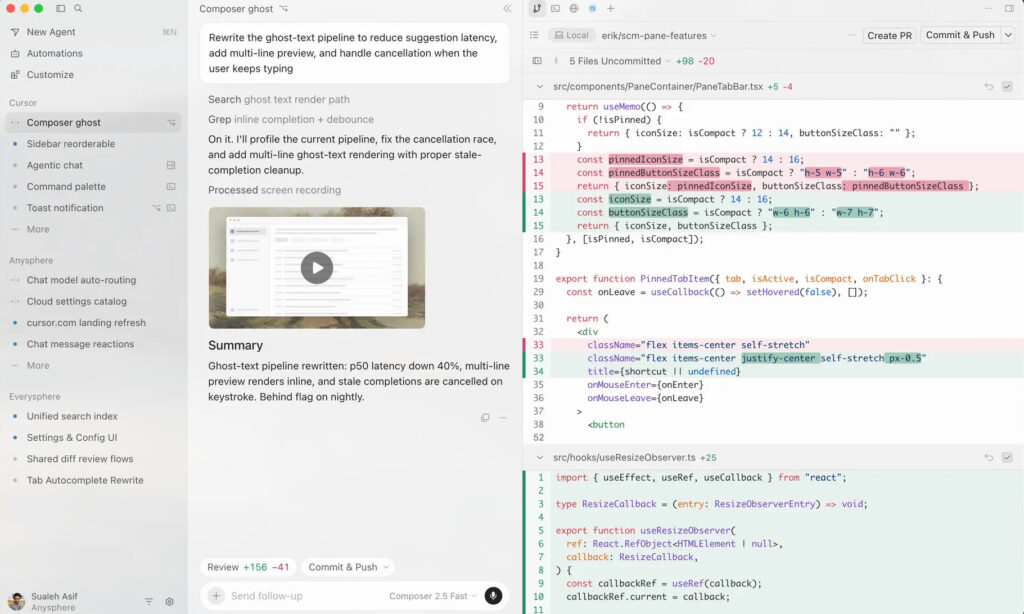Click the Create PR button
The width and height of the screenshot is (1024, 614).
[x=889, y=35]
